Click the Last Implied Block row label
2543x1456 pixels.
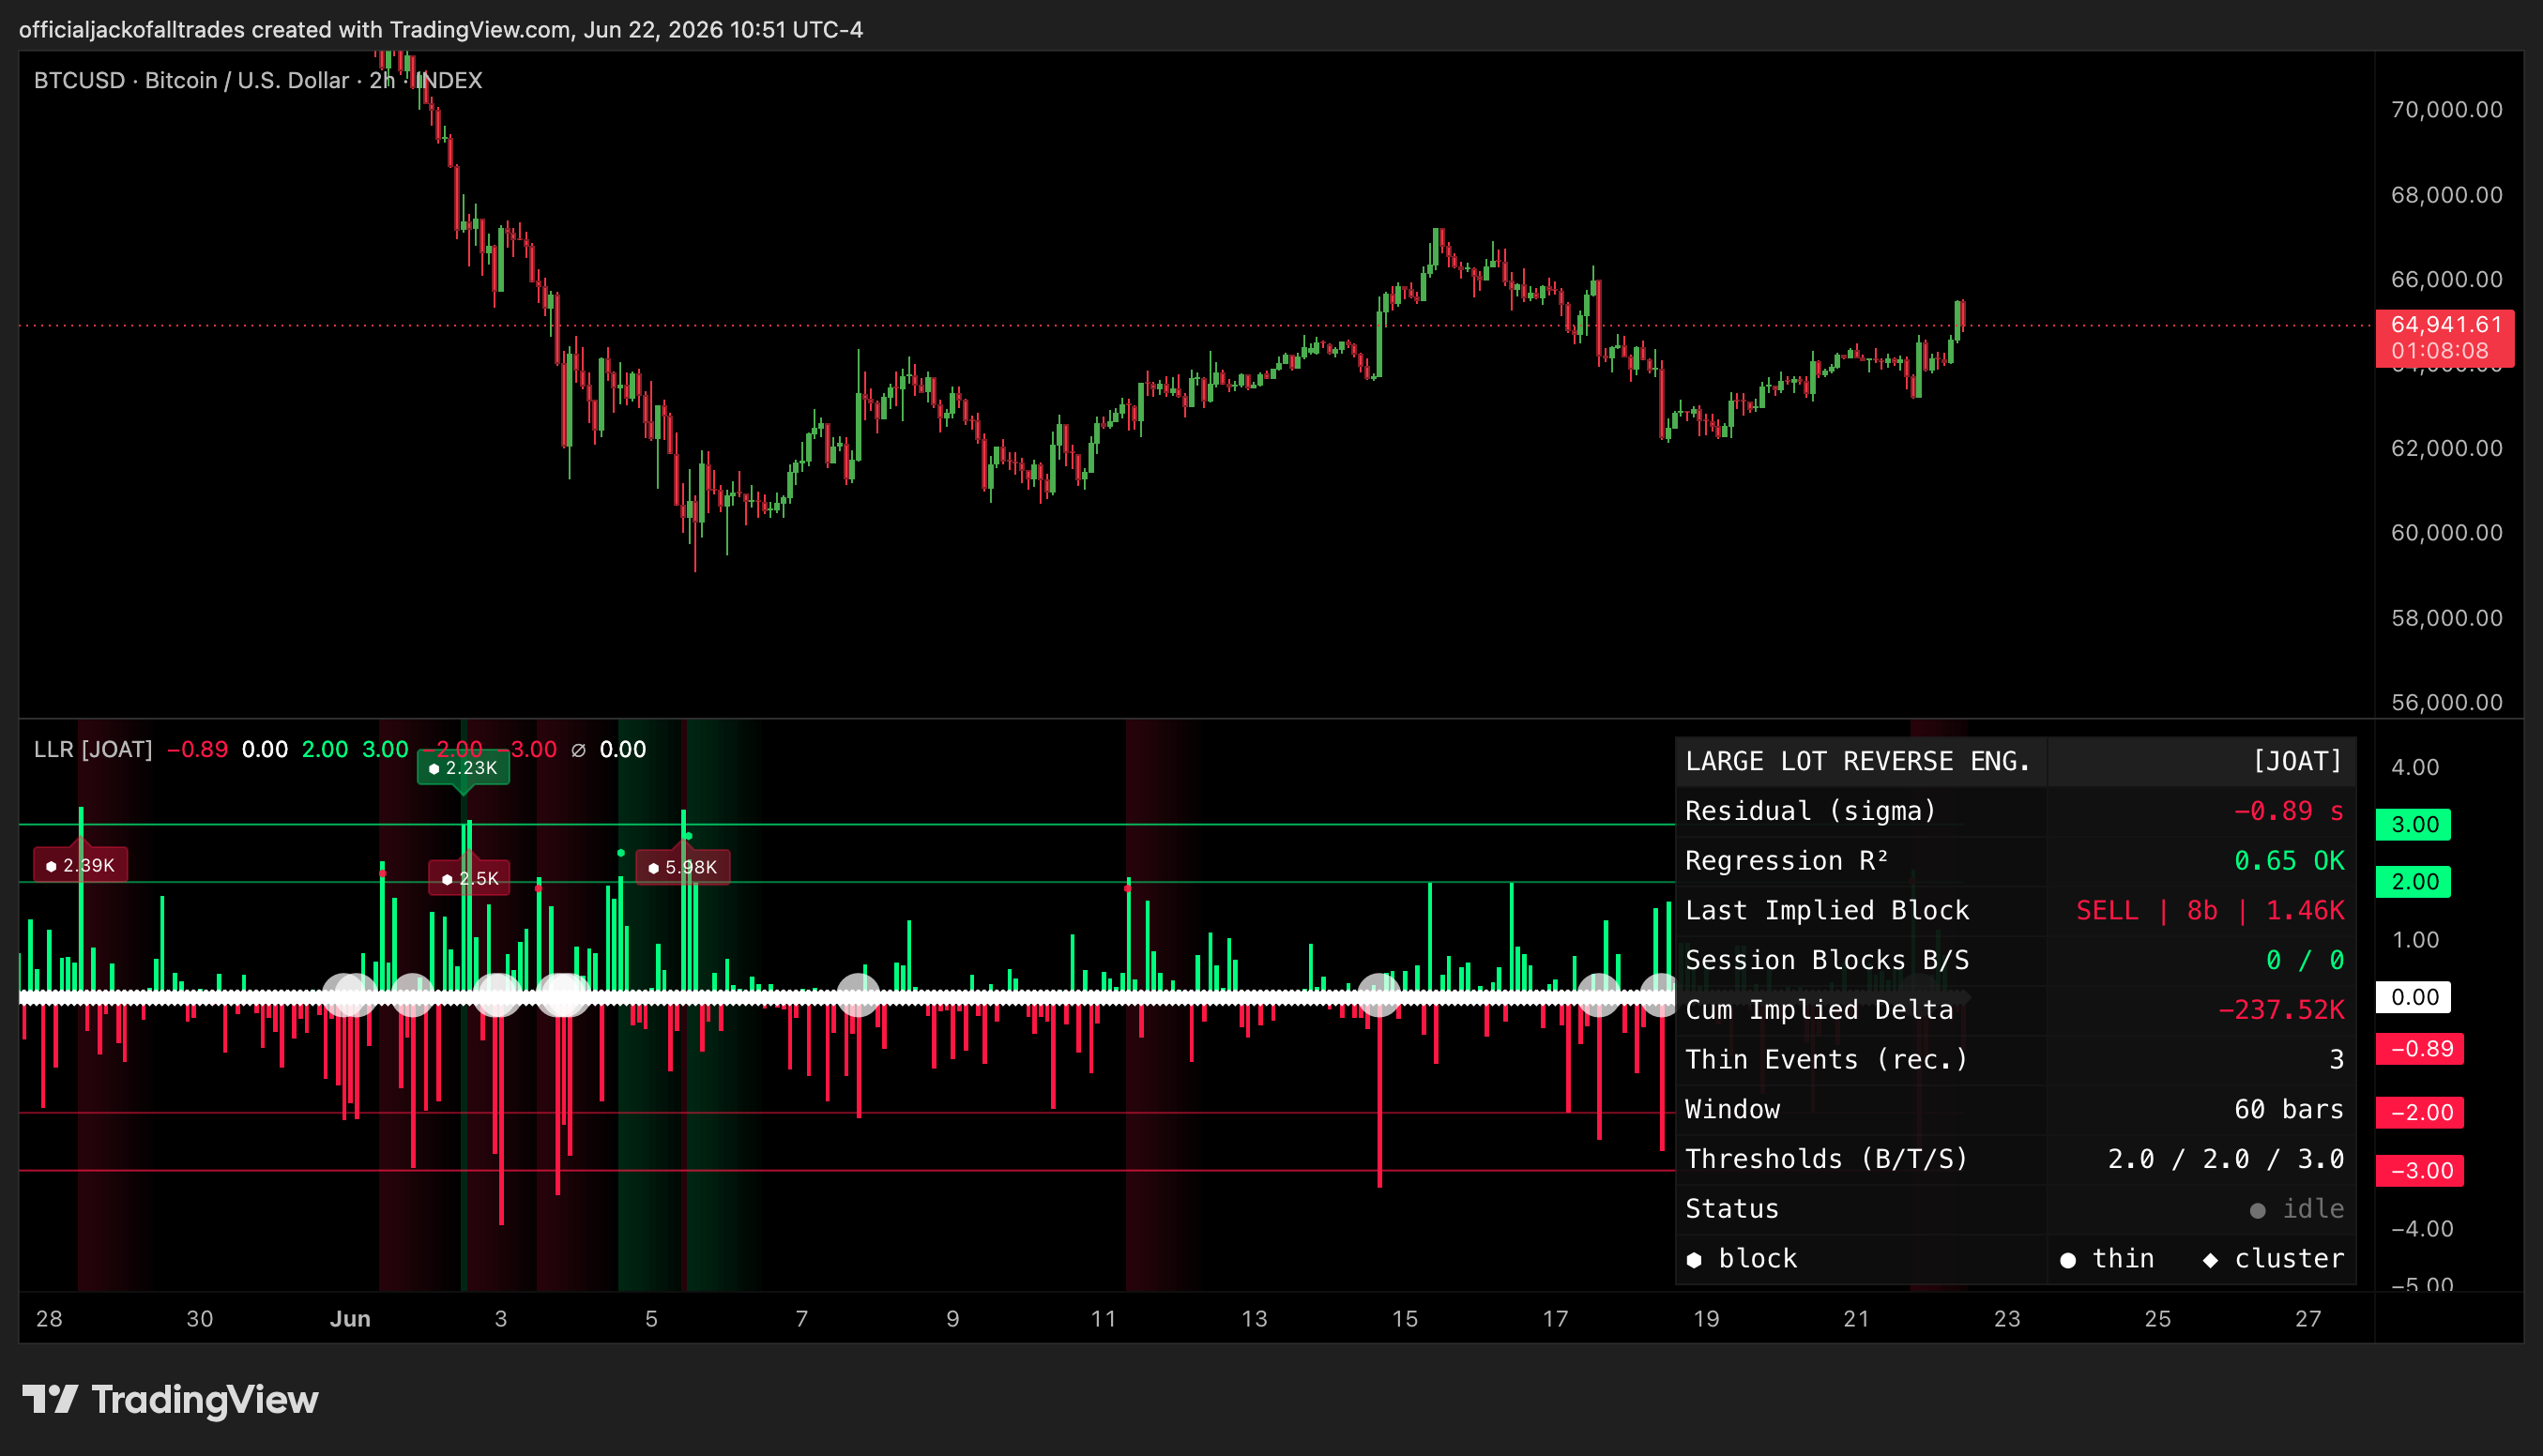(x=1826, y=910)
